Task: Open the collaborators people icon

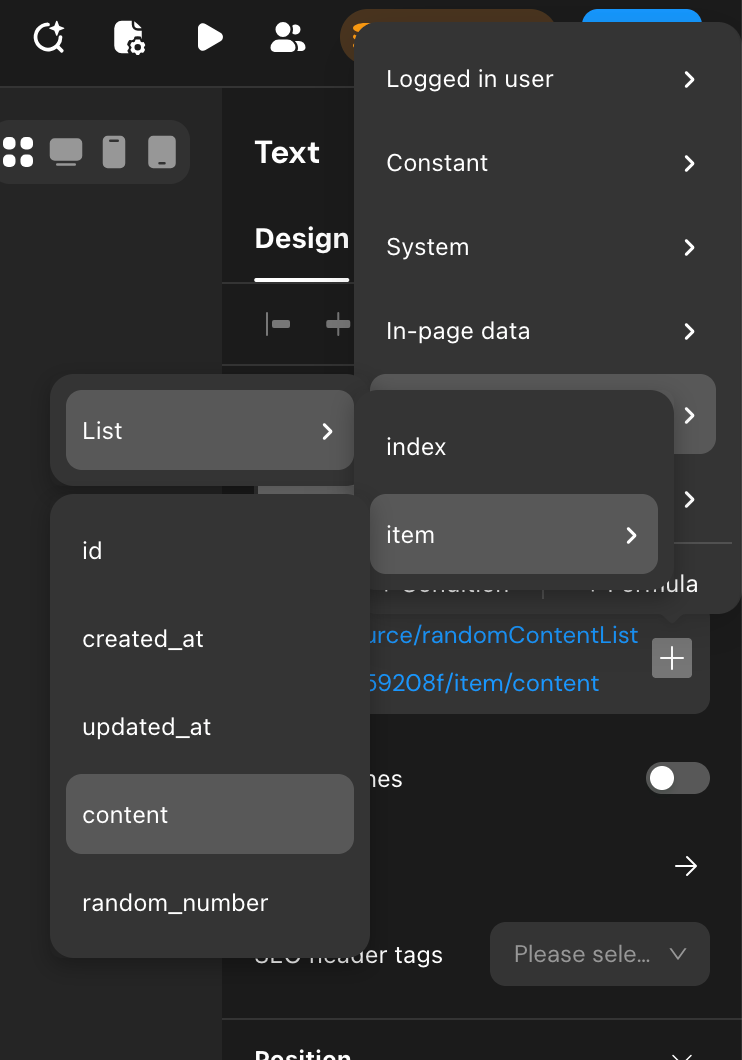Action: click(x=288, y=38)
